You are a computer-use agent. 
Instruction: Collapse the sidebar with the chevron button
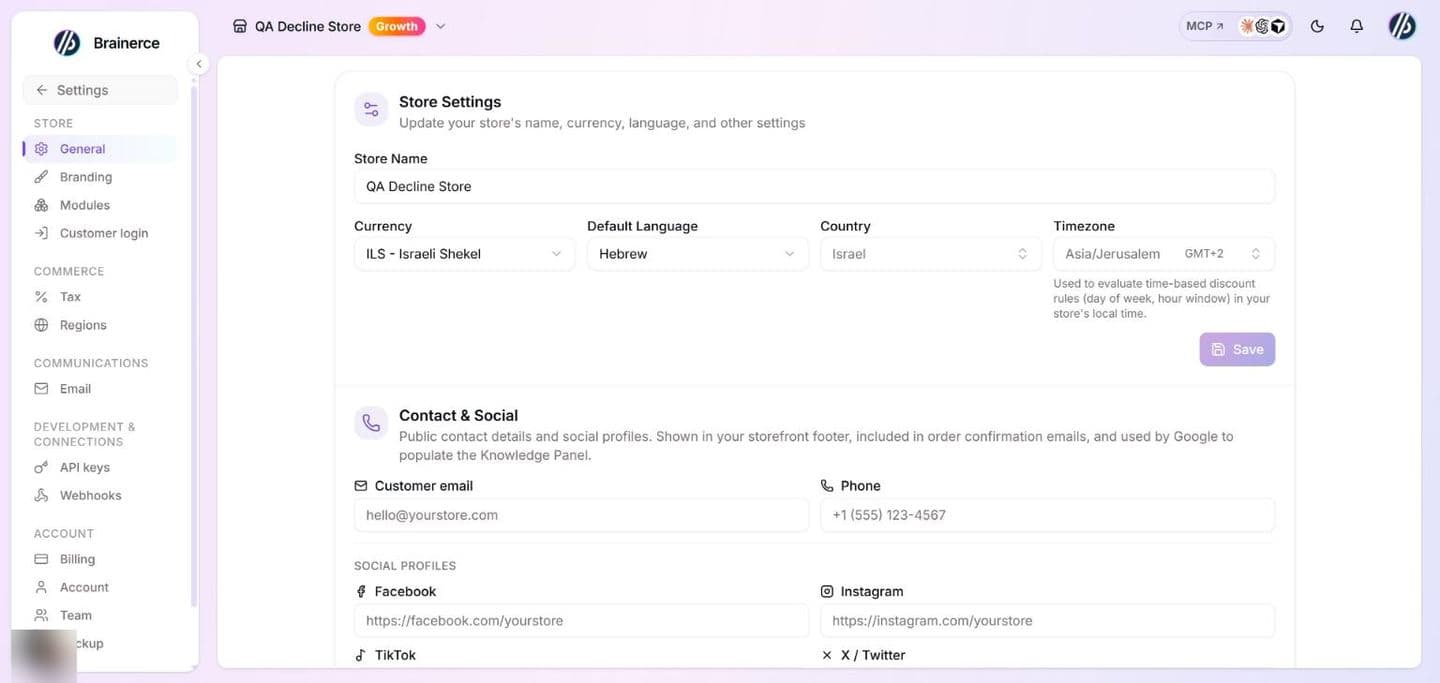pyautogui.click(x=199, y=64)
